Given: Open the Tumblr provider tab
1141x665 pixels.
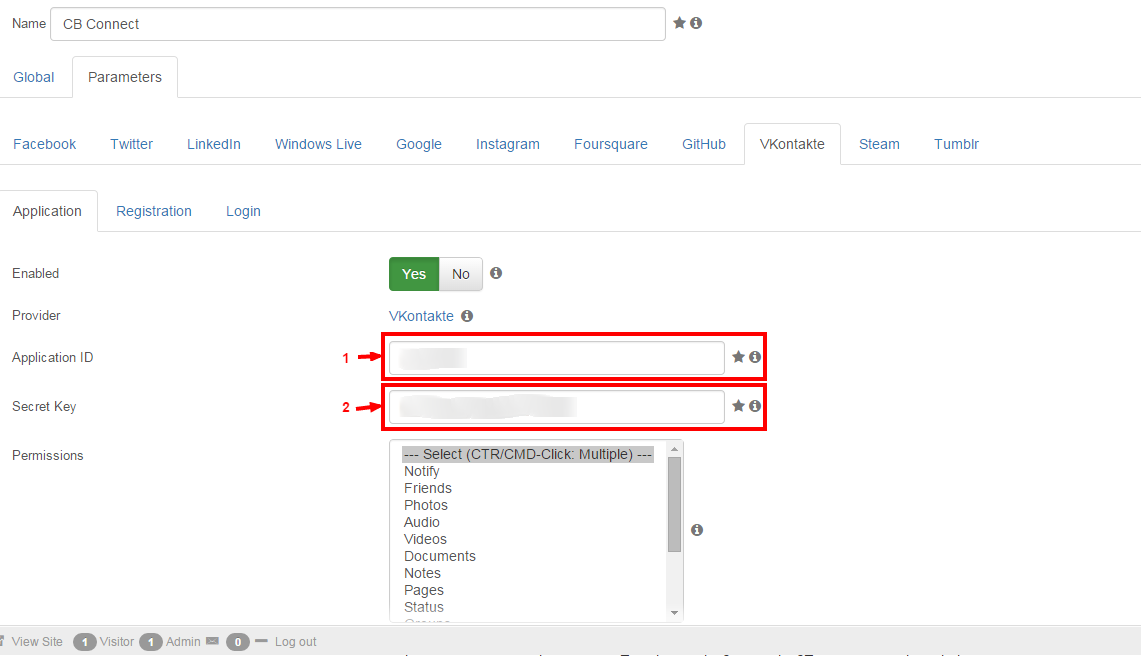Looking at the screenshot, I should [956, 144].
